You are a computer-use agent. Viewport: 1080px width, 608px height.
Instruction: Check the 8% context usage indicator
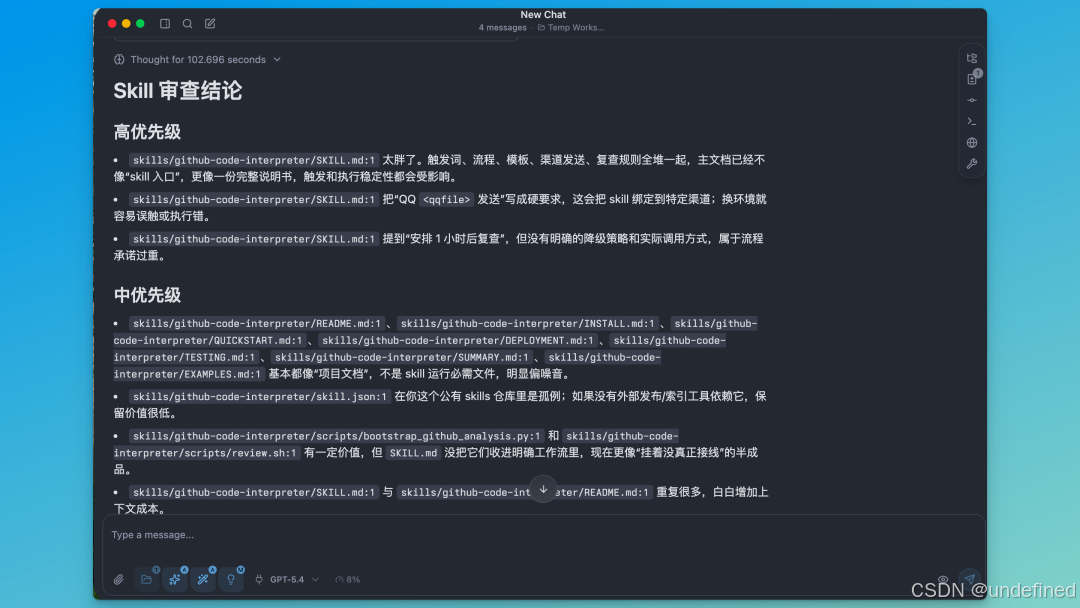347,580
